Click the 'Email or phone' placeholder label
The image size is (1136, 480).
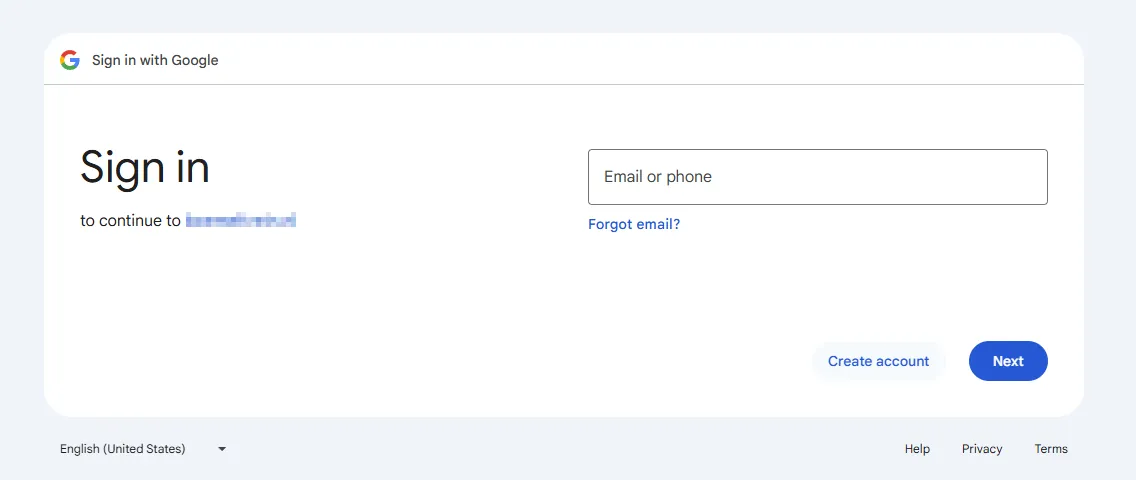658,177
